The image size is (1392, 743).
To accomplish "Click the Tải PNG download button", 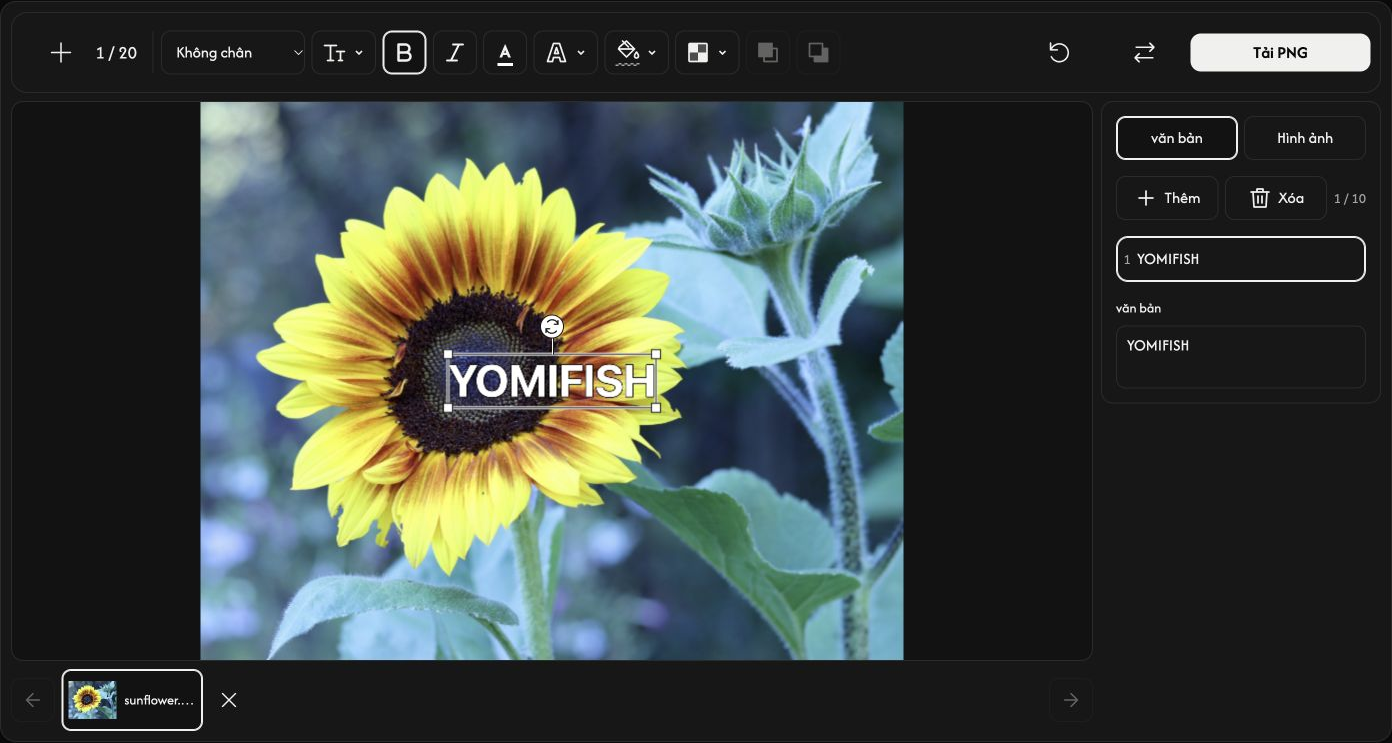I will click(1280, 53).
